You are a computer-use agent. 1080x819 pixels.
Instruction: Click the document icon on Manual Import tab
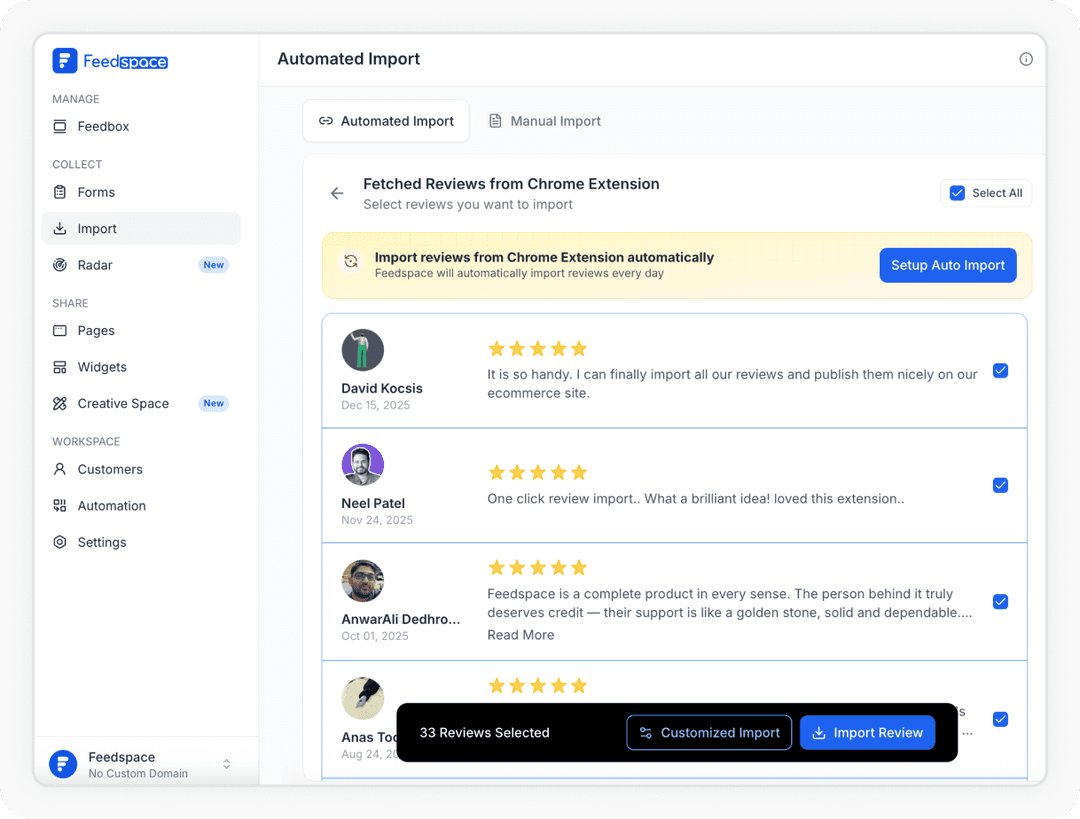click(x=495, y=121)
